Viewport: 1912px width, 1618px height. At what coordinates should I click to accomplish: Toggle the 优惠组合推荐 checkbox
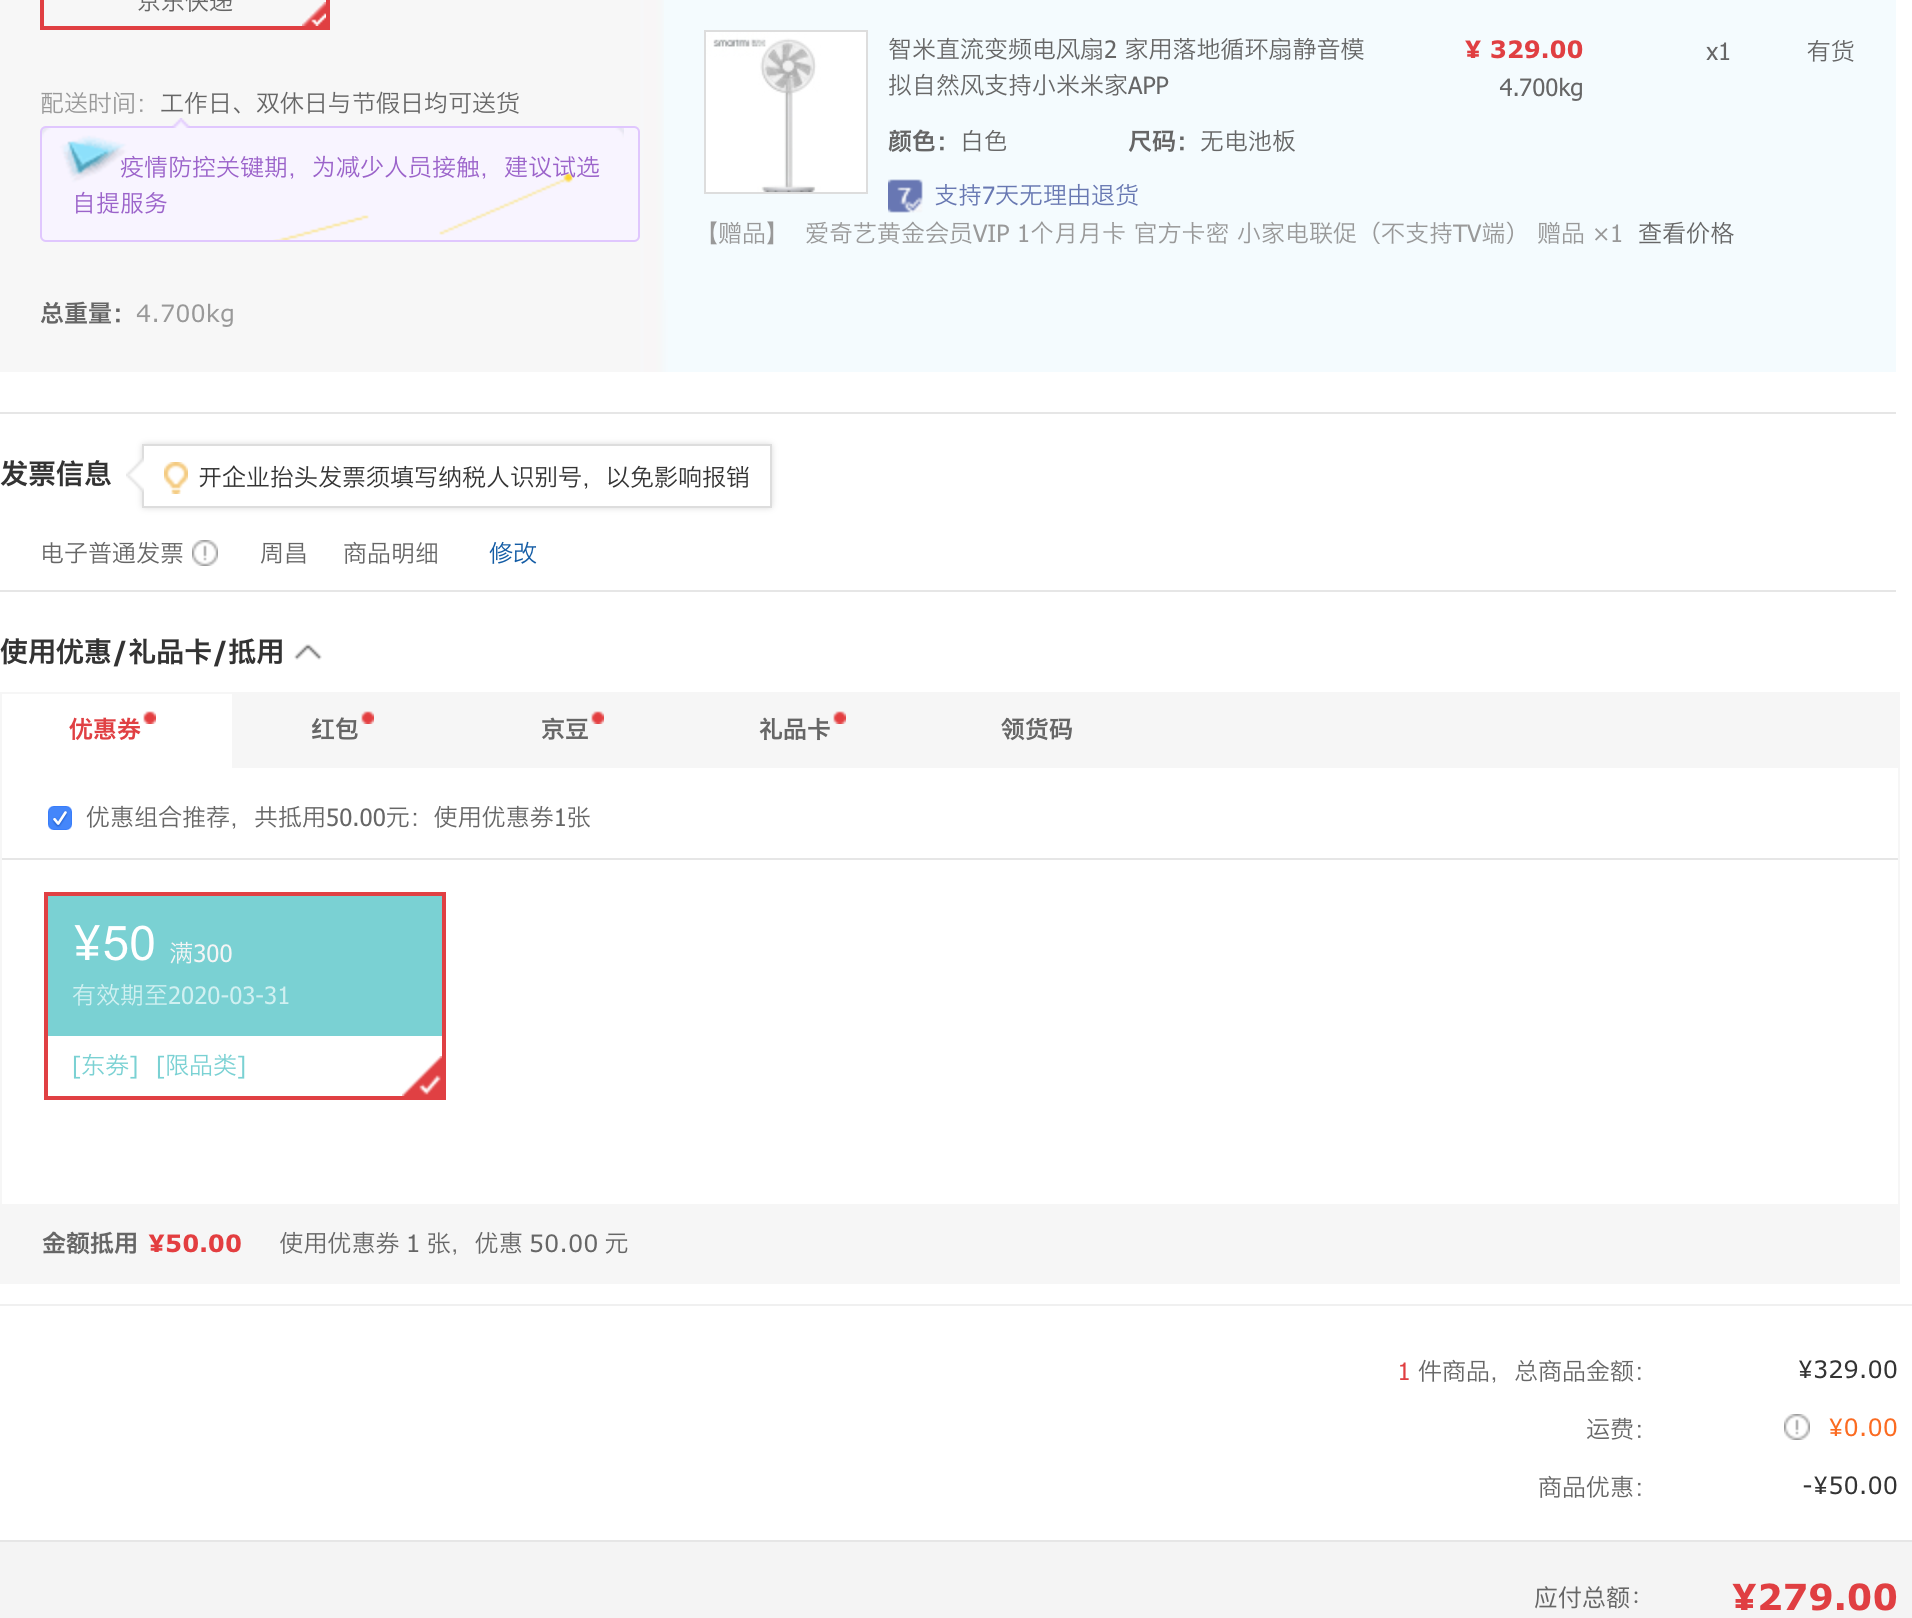click(60, 818)
